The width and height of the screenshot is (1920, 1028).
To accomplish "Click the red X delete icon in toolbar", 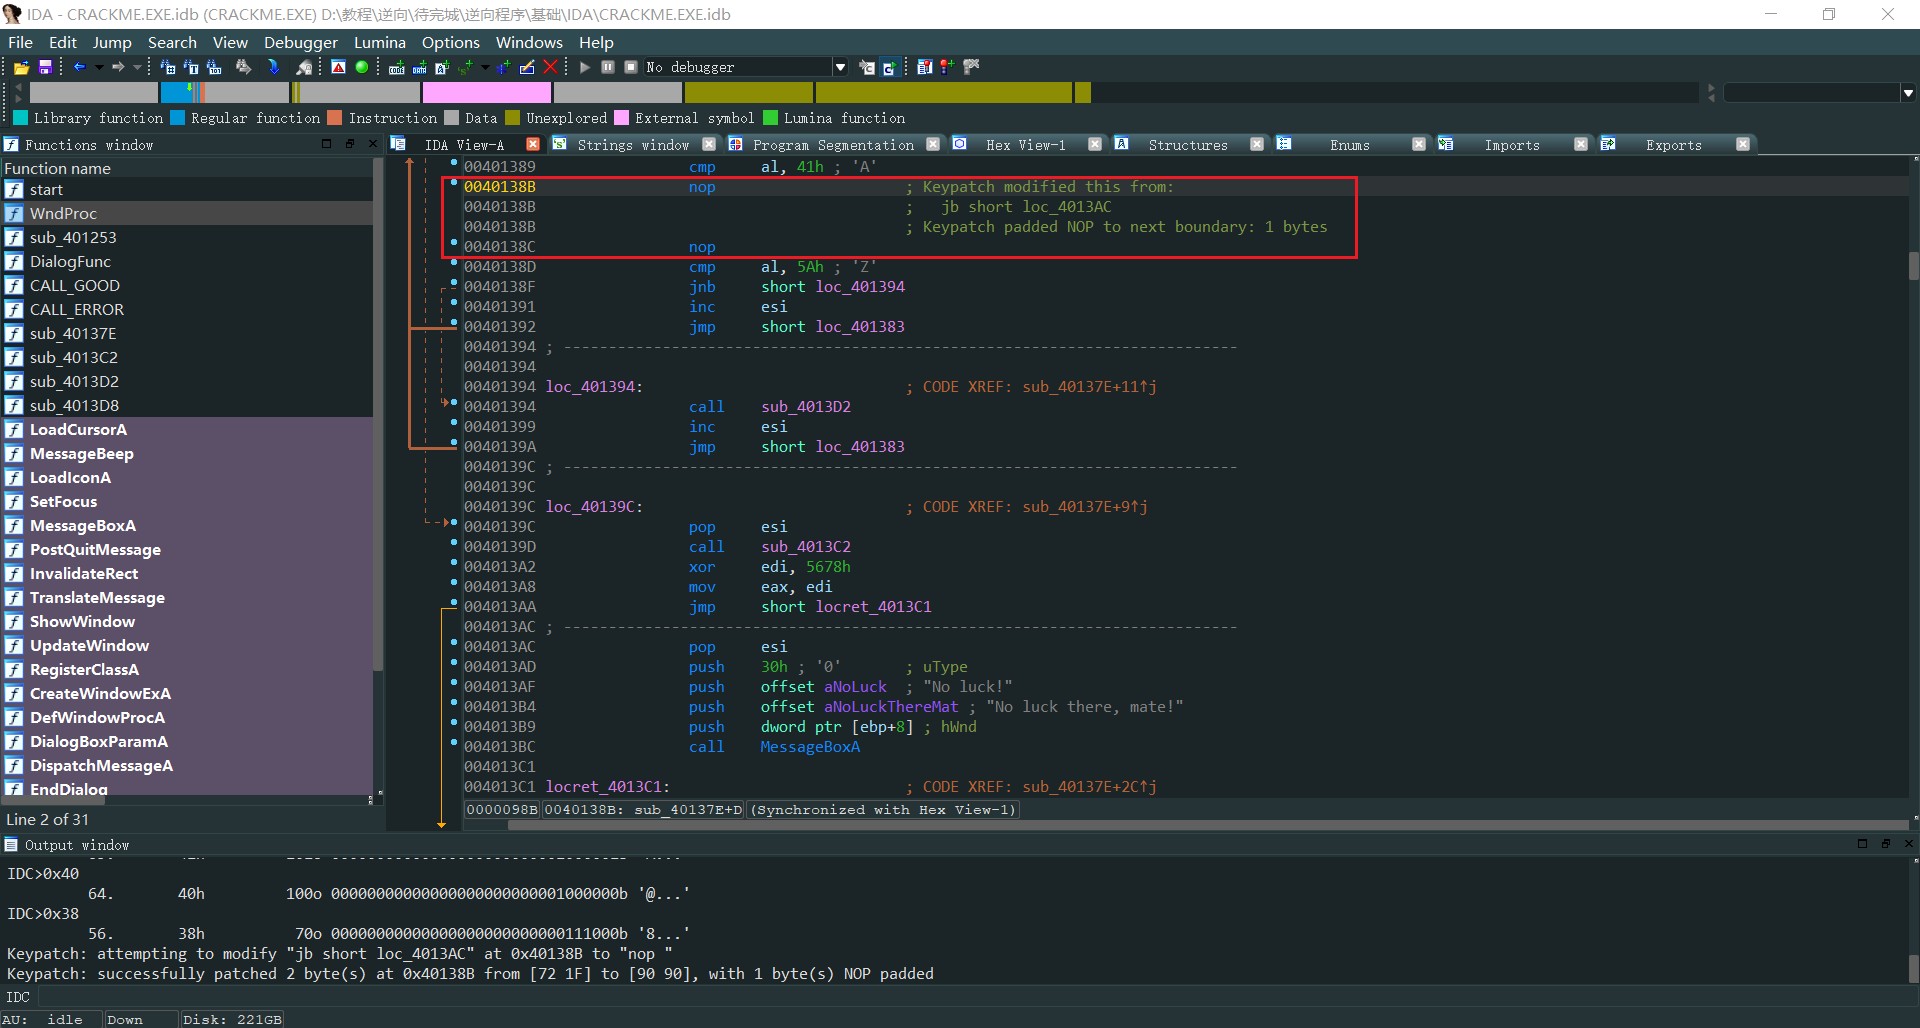I will (x=550, y=67).
